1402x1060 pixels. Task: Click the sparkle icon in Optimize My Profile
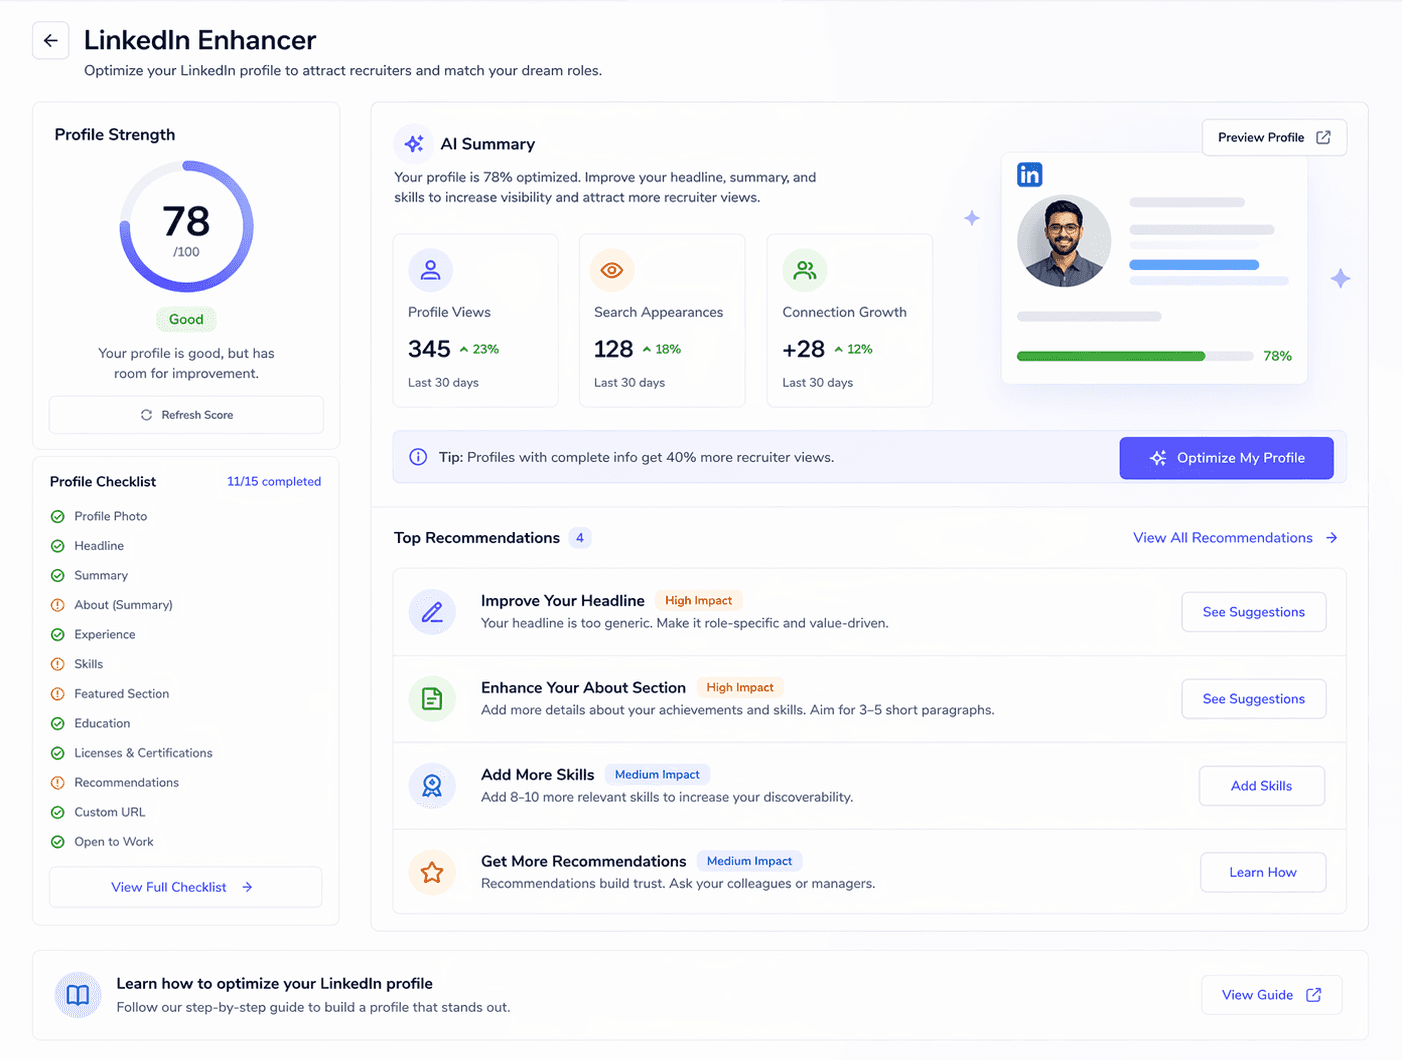(x=1158, y=458)
